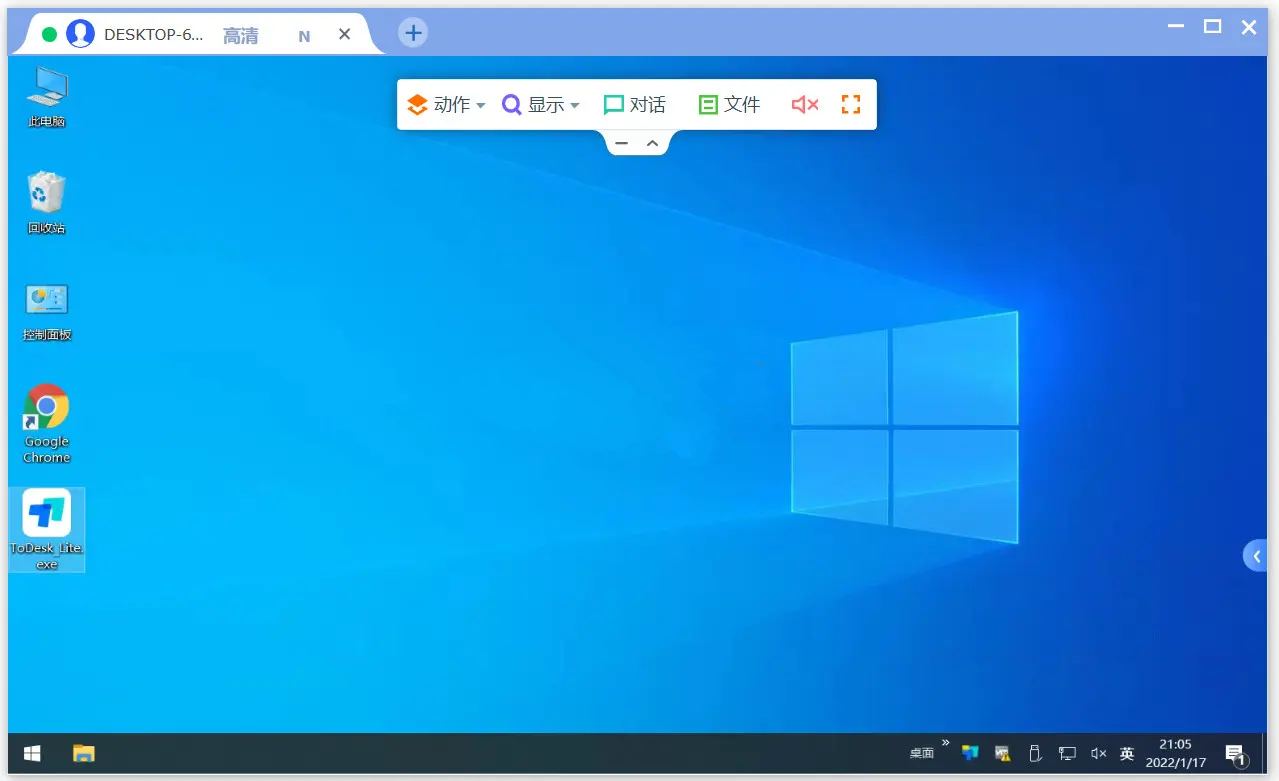Click the user avatar on the session tab

[79, 32]
